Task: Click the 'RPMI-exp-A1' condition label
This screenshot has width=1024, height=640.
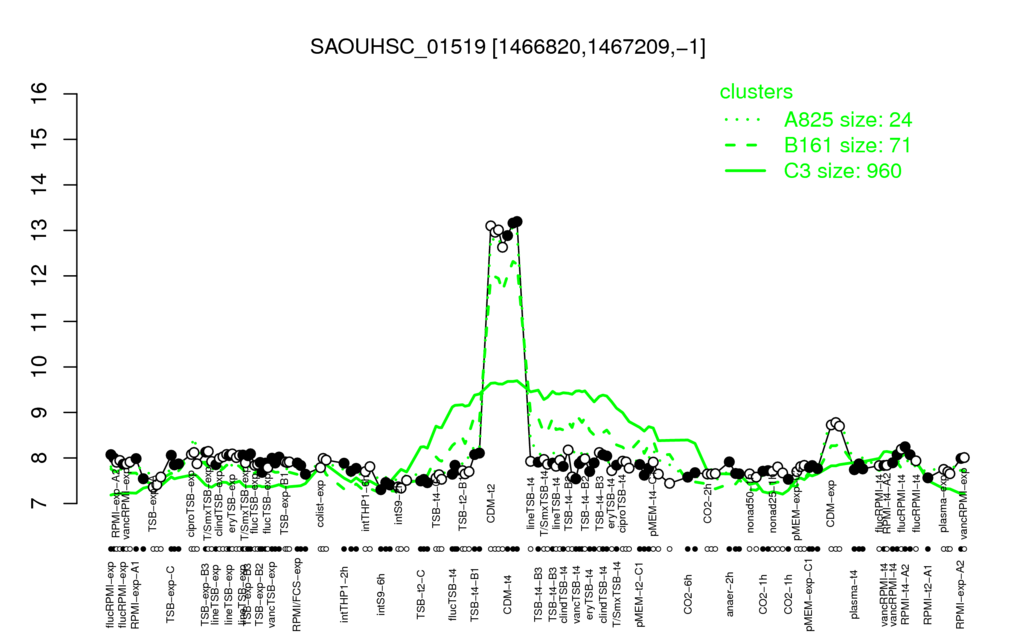Action: click(x=135, y=594)
